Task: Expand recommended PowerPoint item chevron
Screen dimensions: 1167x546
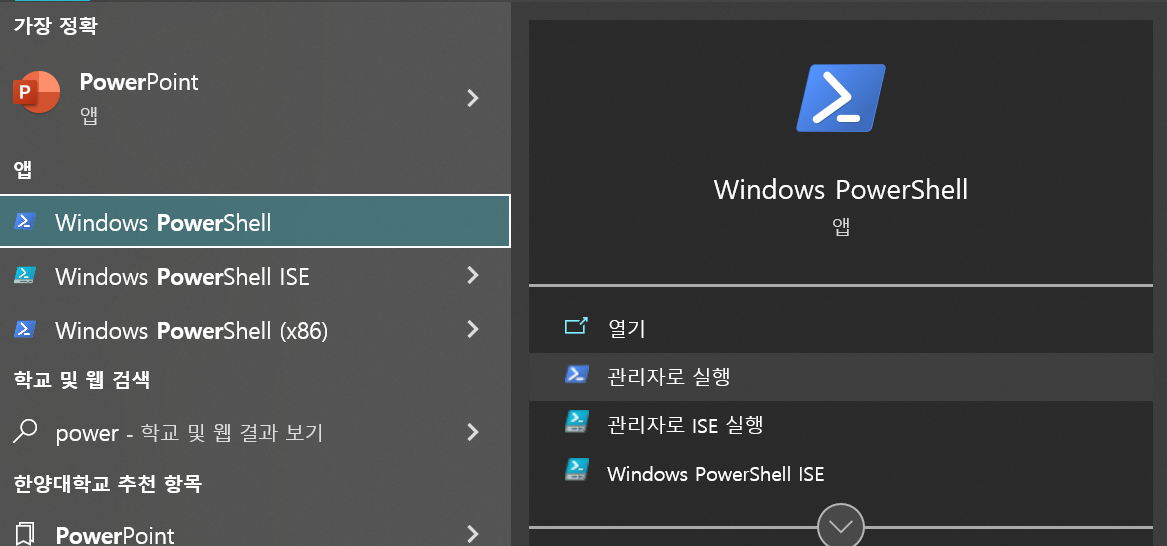Action: coord(473,533)
